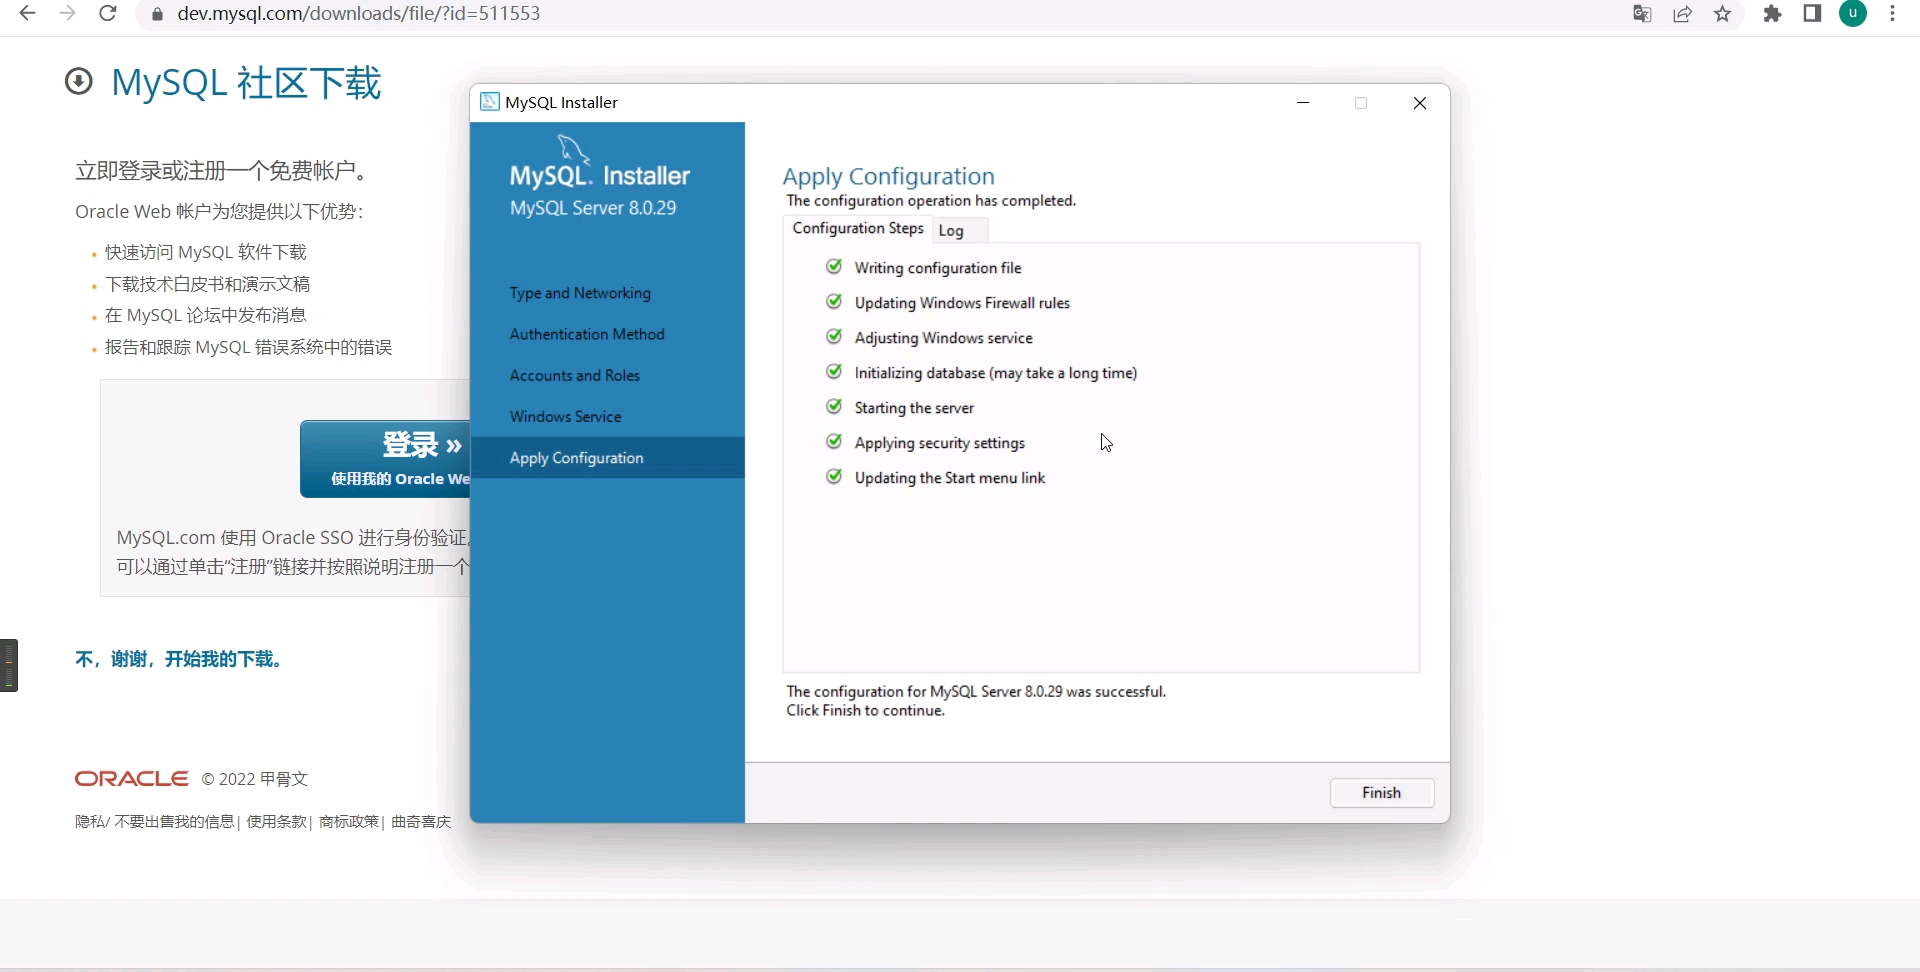1920x972 pixels.
Task: Open the 商标政策 footer link
Action: point(349,822)
